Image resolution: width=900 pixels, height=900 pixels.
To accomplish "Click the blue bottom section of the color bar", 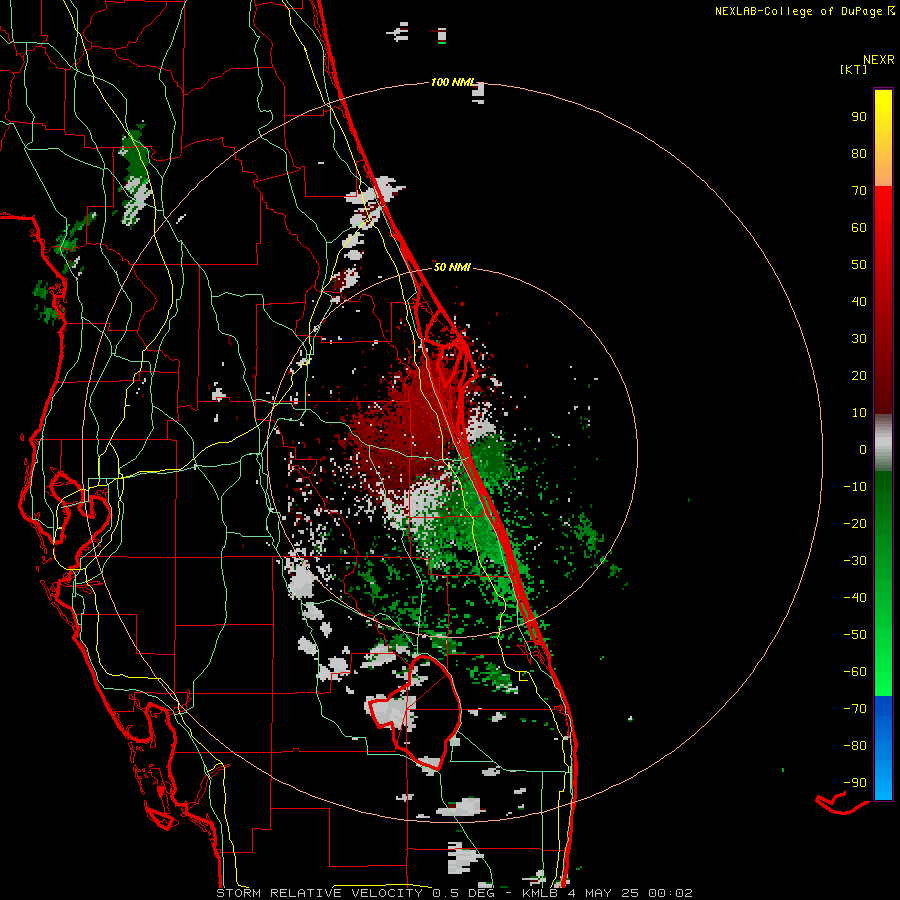I will 883,748.
